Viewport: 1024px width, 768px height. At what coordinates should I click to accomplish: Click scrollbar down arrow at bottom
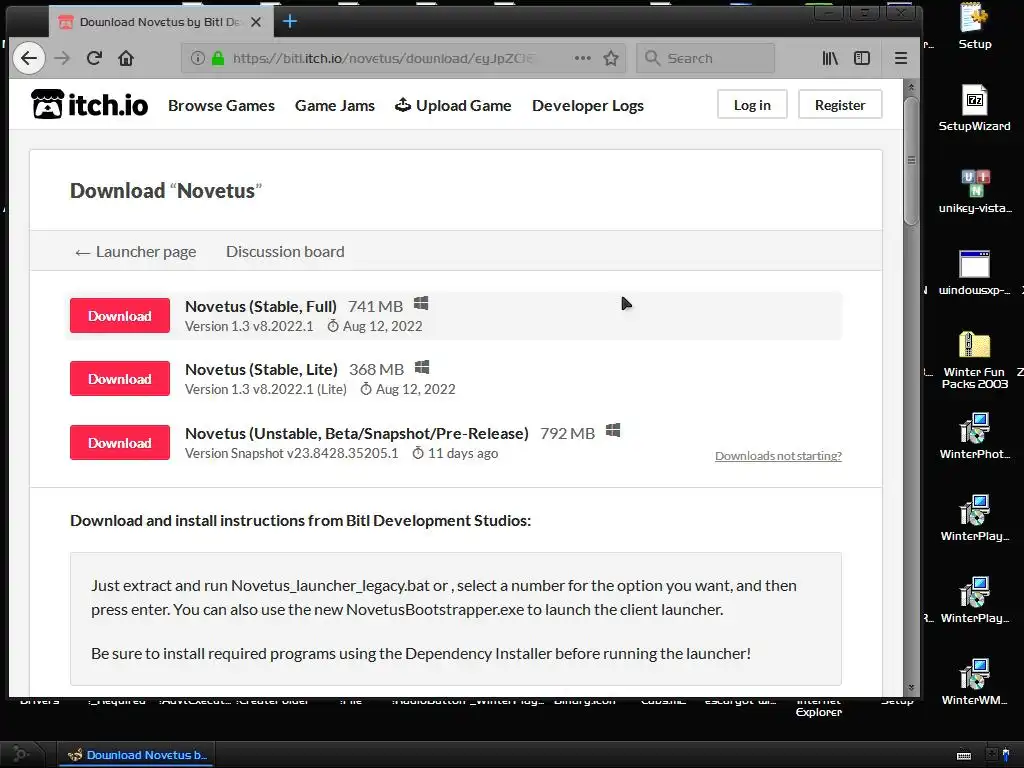[x=910, y=688]
